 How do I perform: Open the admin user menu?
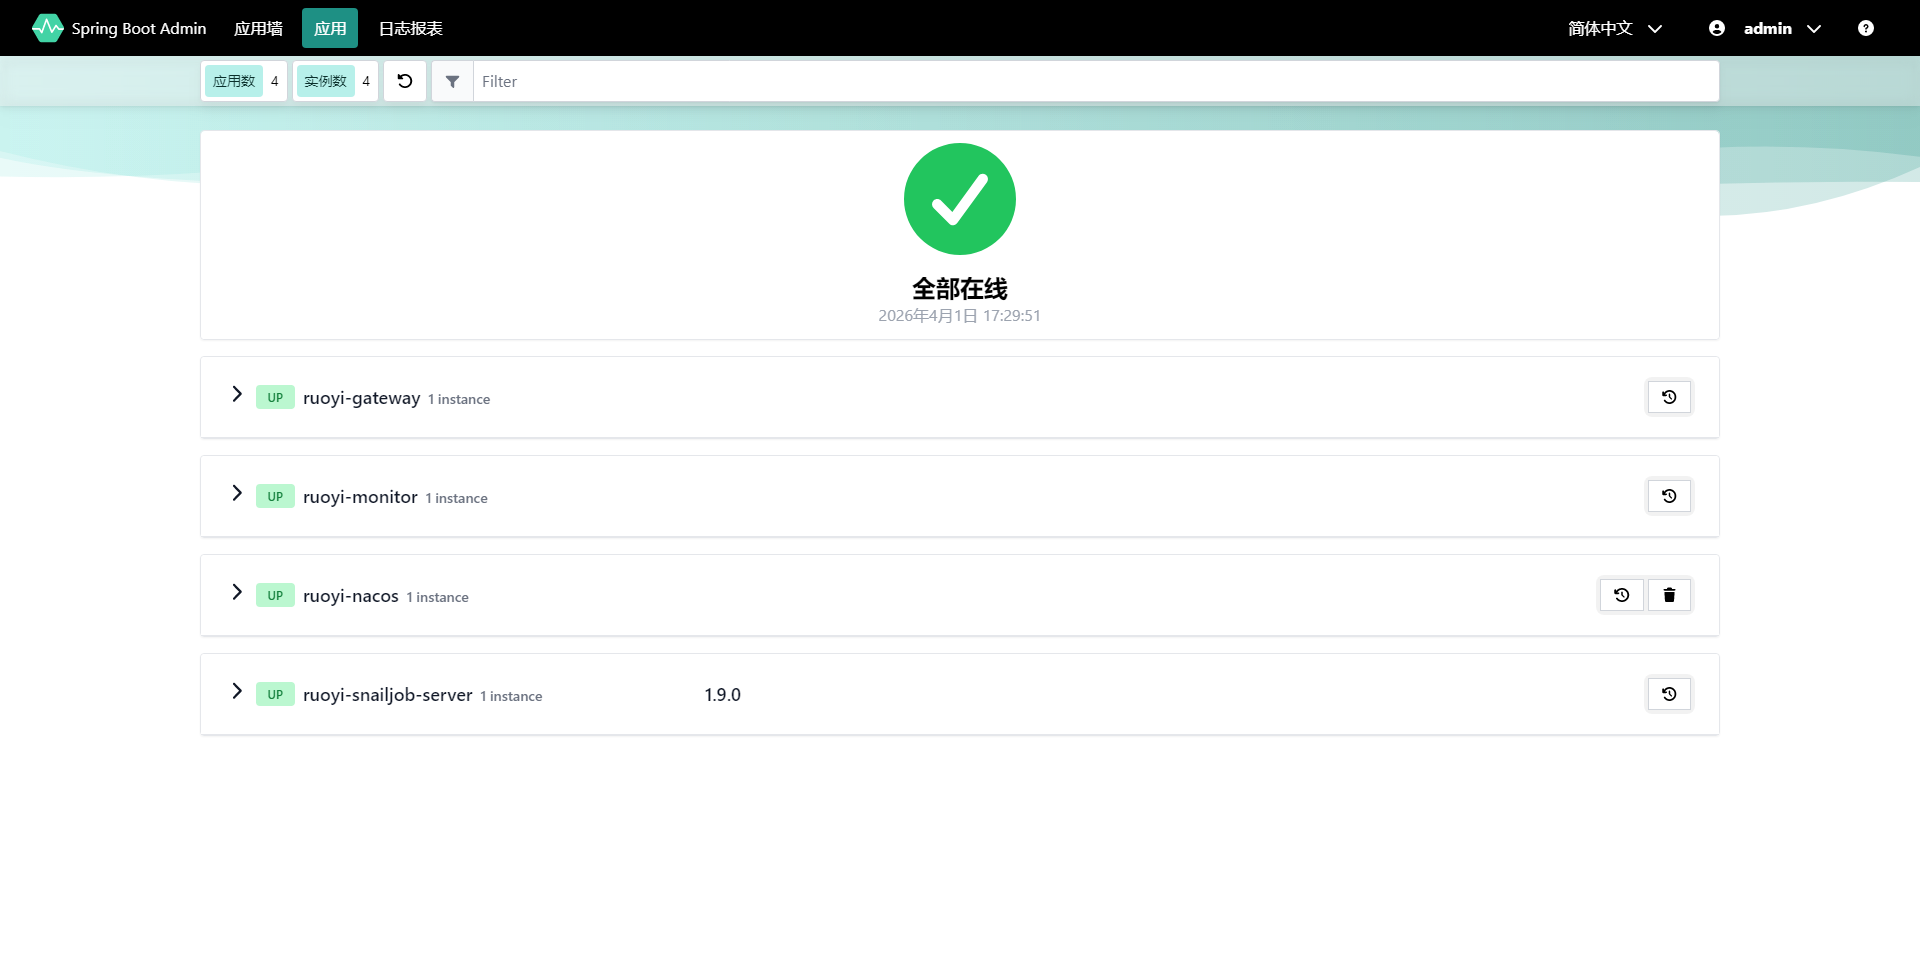(1766, 28)
